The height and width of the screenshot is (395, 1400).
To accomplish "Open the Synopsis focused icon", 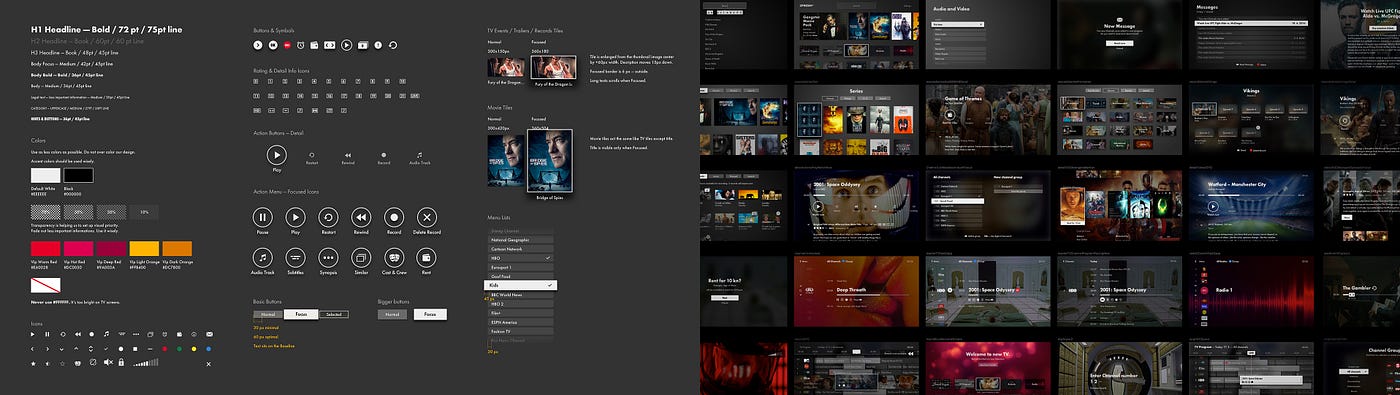I will 328,258.
